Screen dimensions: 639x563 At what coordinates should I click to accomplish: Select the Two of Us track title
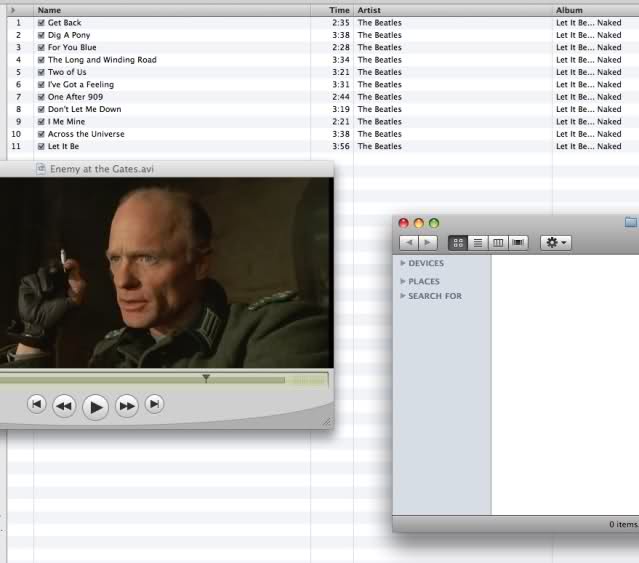[67, 72]
